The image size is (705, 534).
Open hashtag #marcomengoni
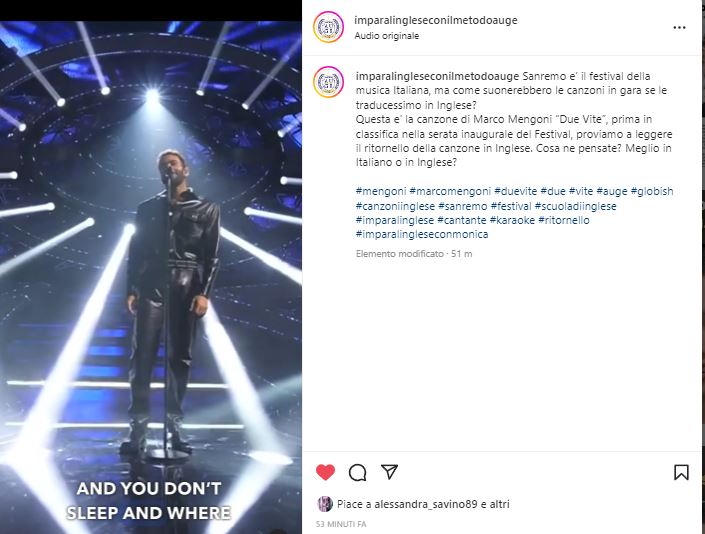coord(450,191)
